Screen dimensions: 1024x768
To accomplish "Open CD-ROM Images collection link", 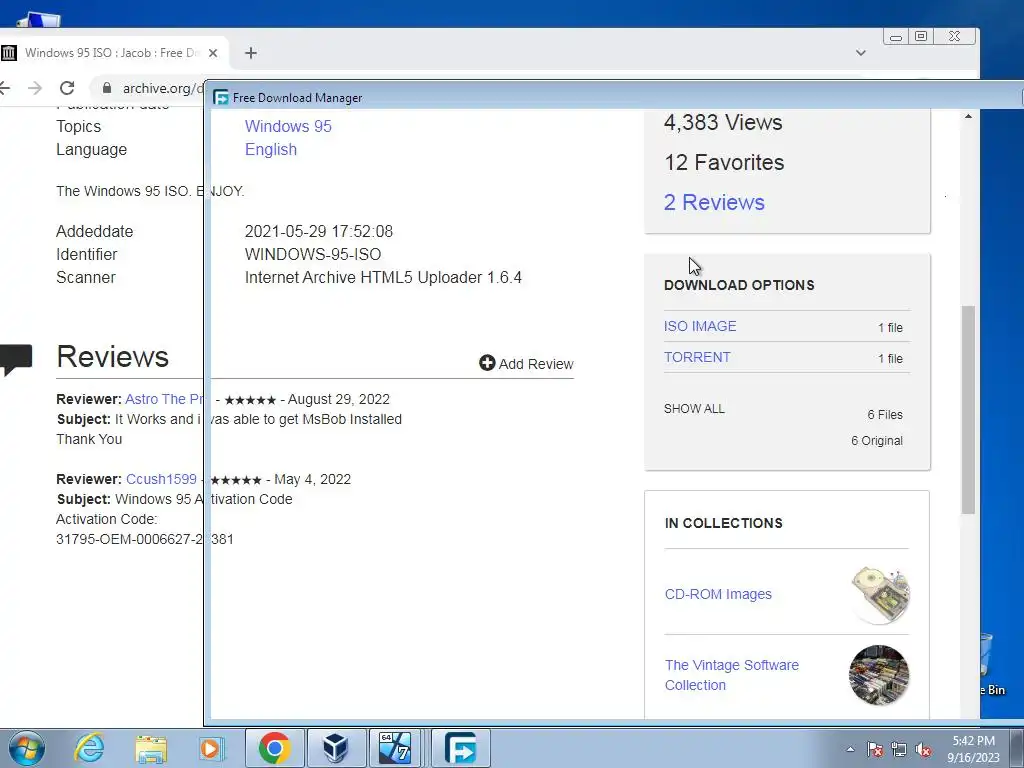I will [x=718, y=594].
